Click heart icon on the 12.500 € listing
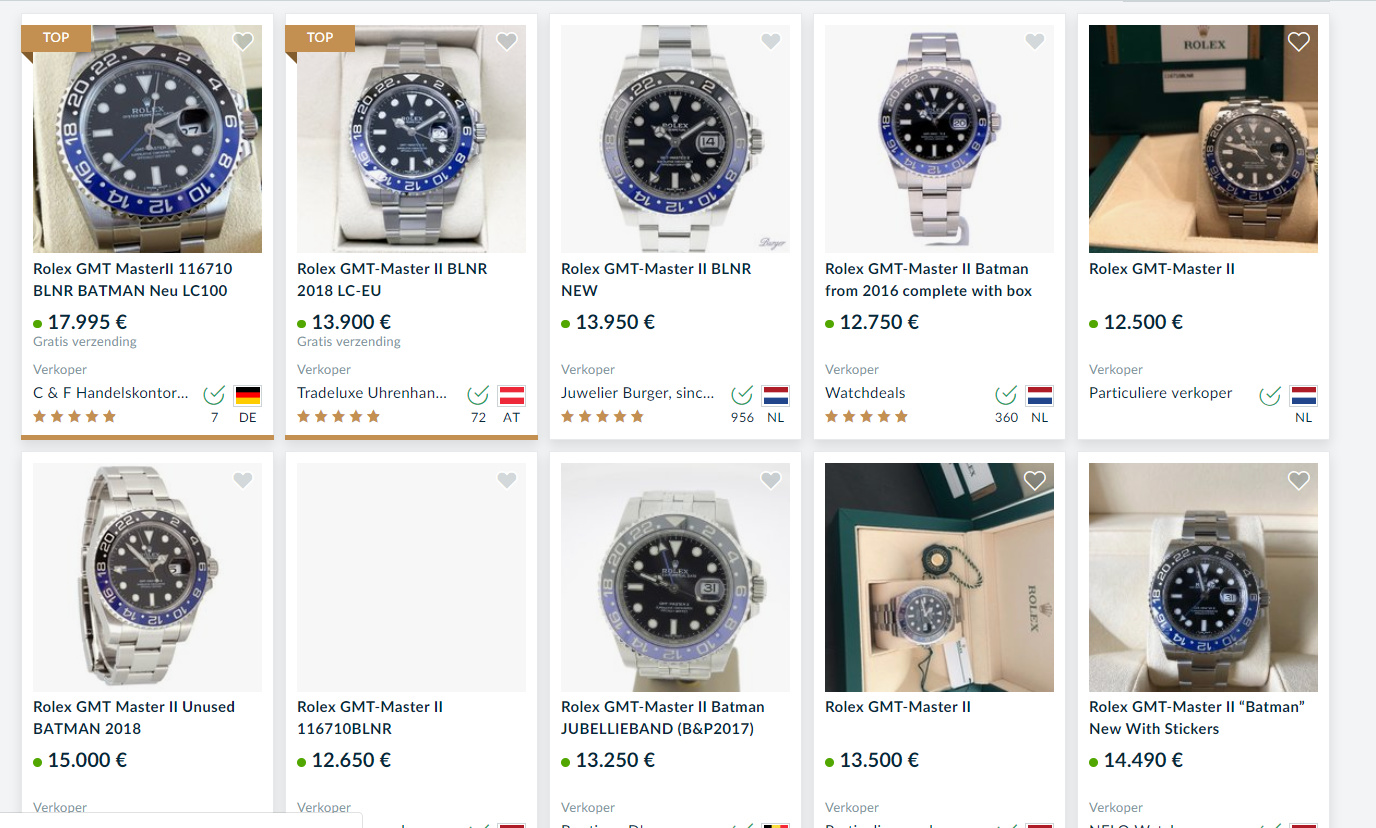This screenshot has height=828, width=1376. pyautogui.click(x=1298, y=42)
